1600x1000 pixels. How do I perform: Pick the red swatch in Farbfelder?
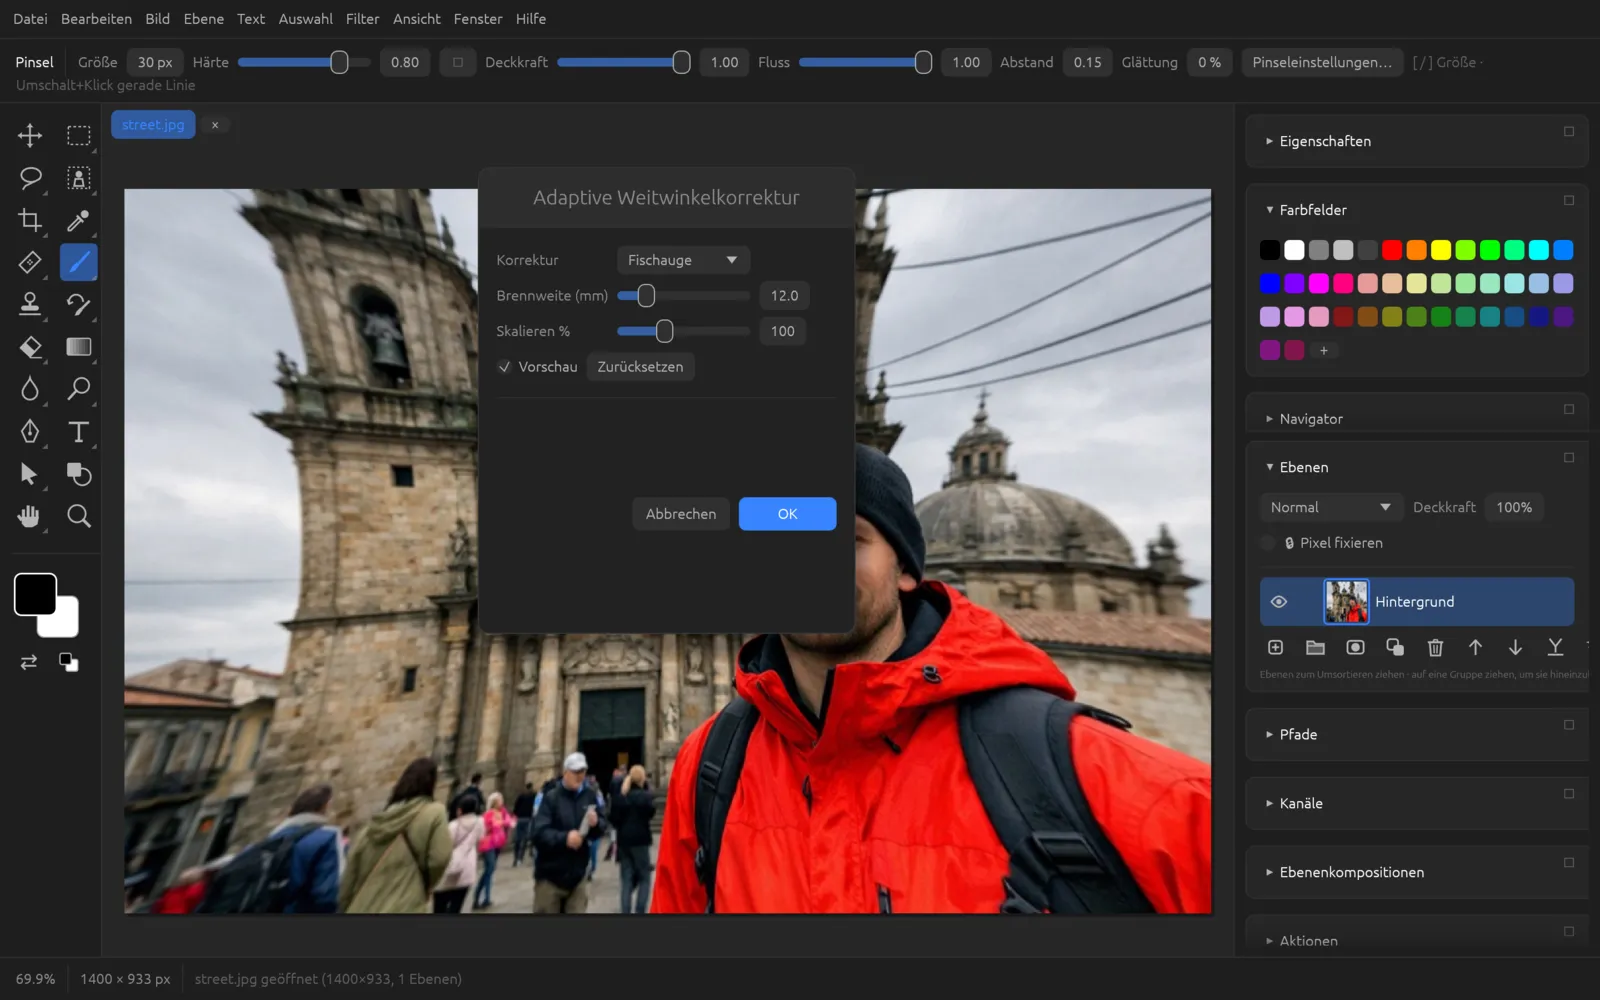1392,250
